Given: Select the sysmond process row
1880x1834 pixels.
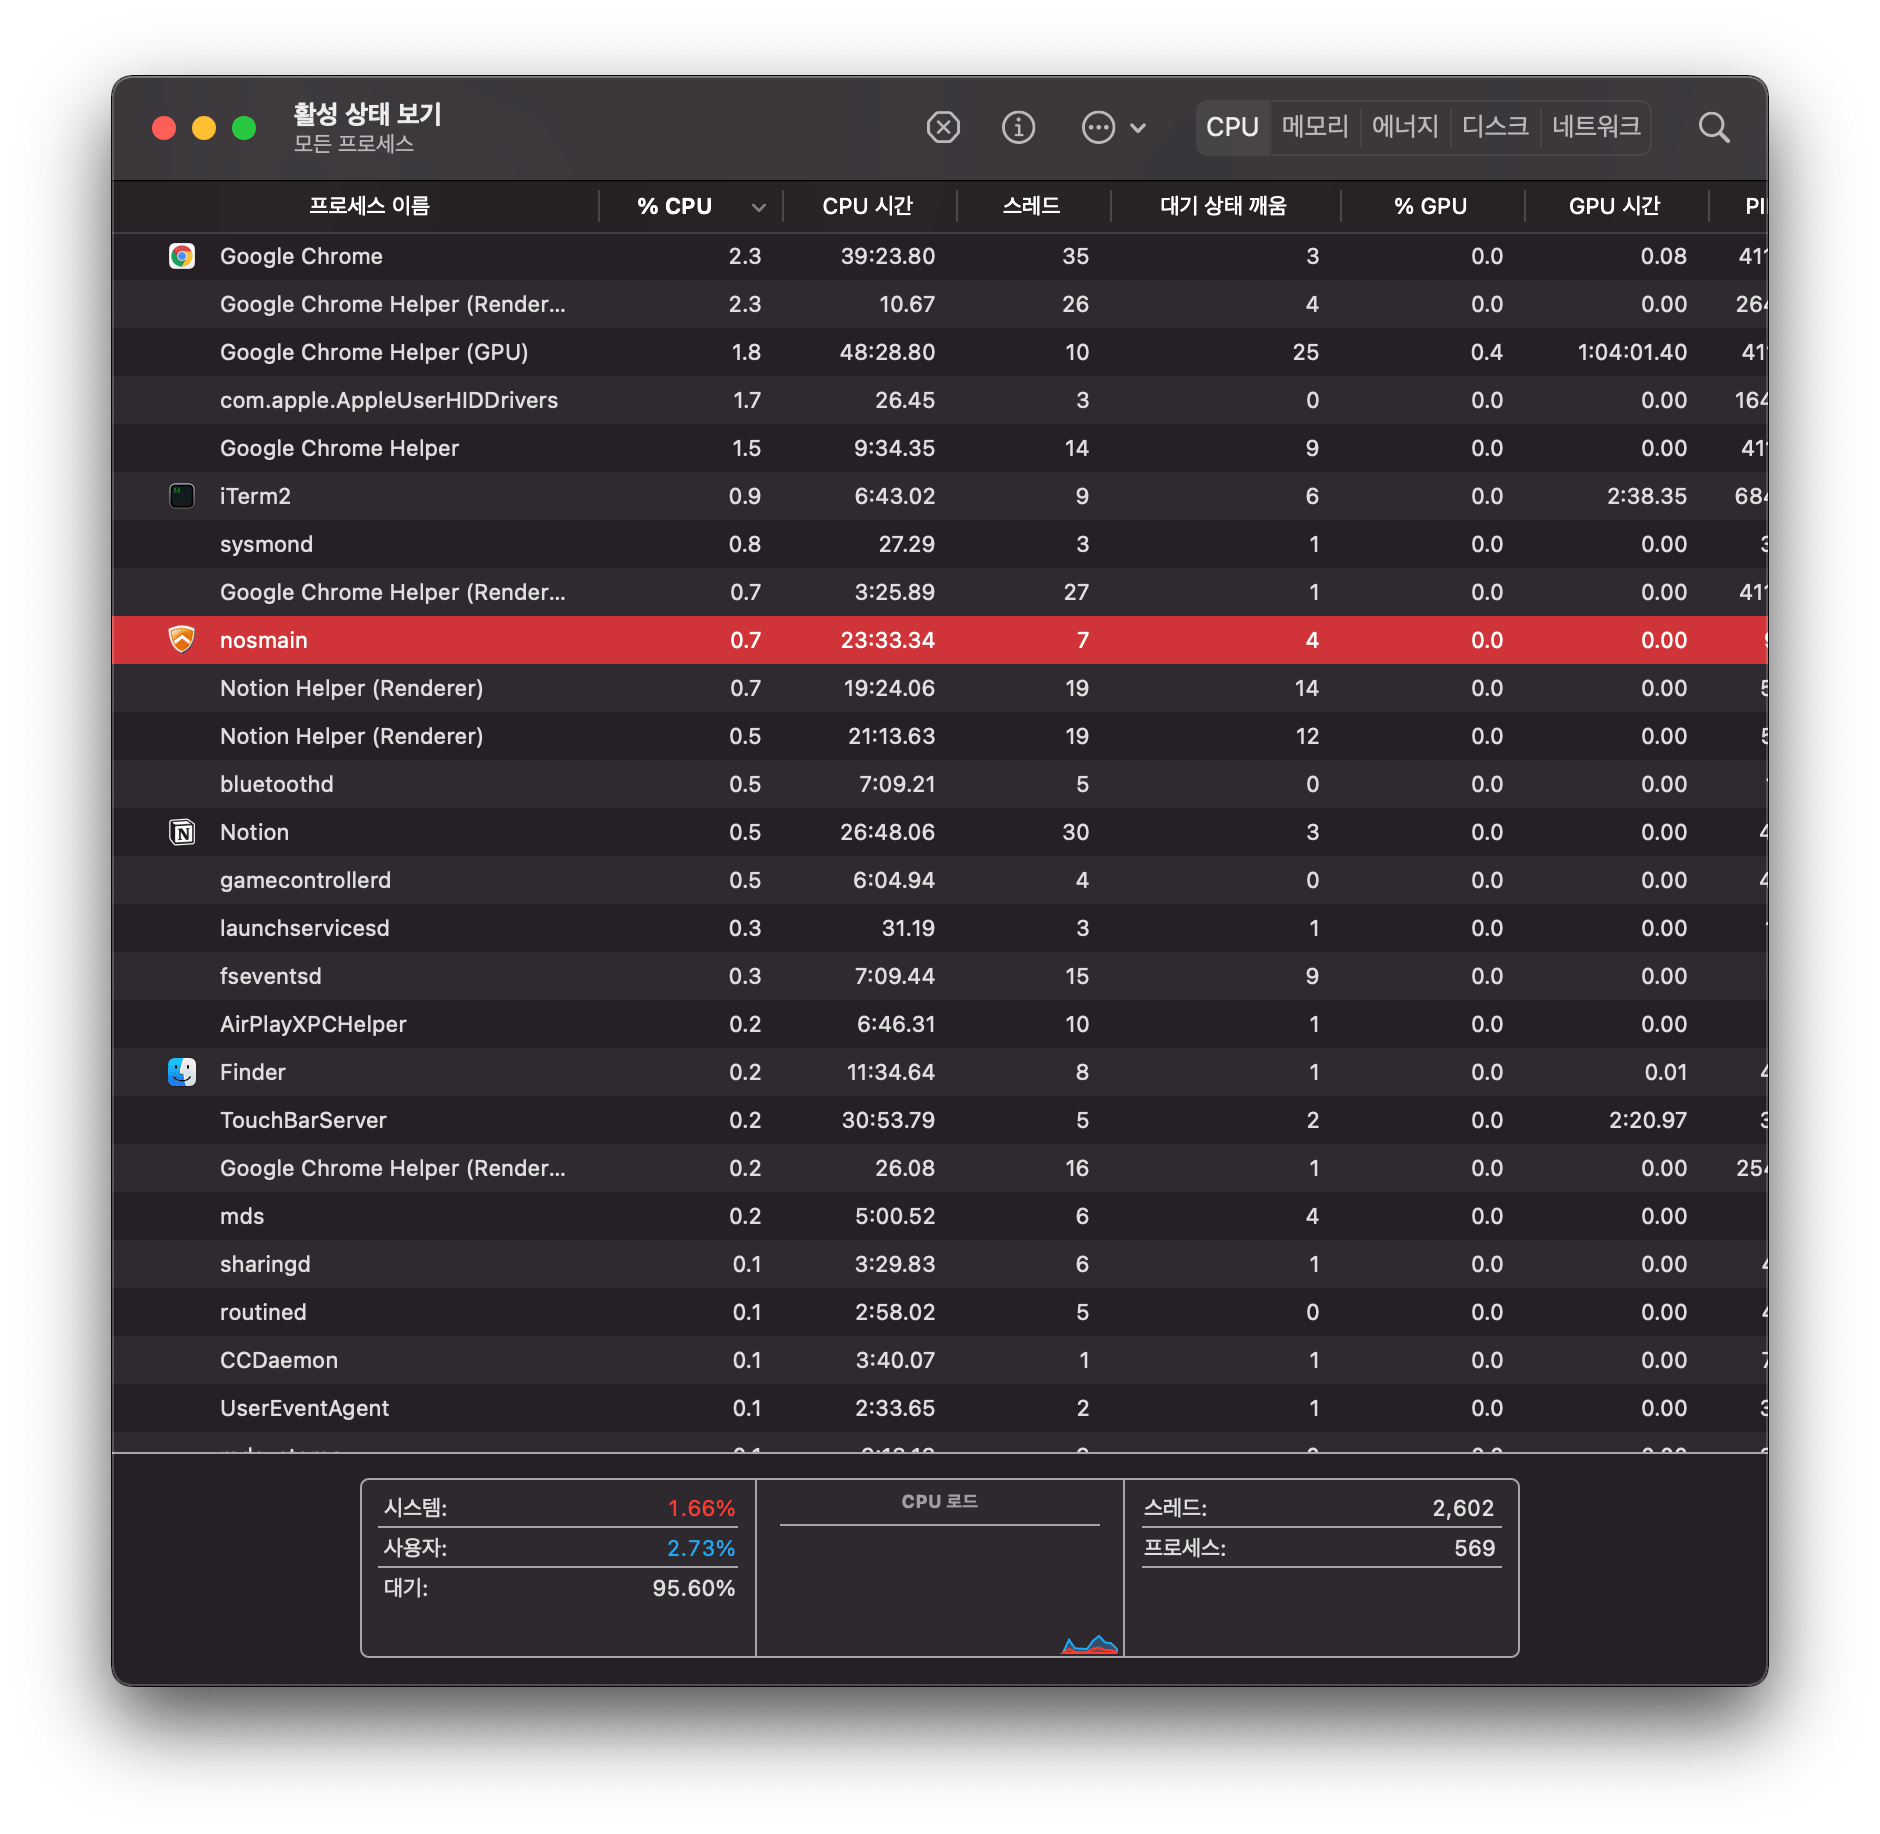Looking at the screenshot, I should point(940,544).
